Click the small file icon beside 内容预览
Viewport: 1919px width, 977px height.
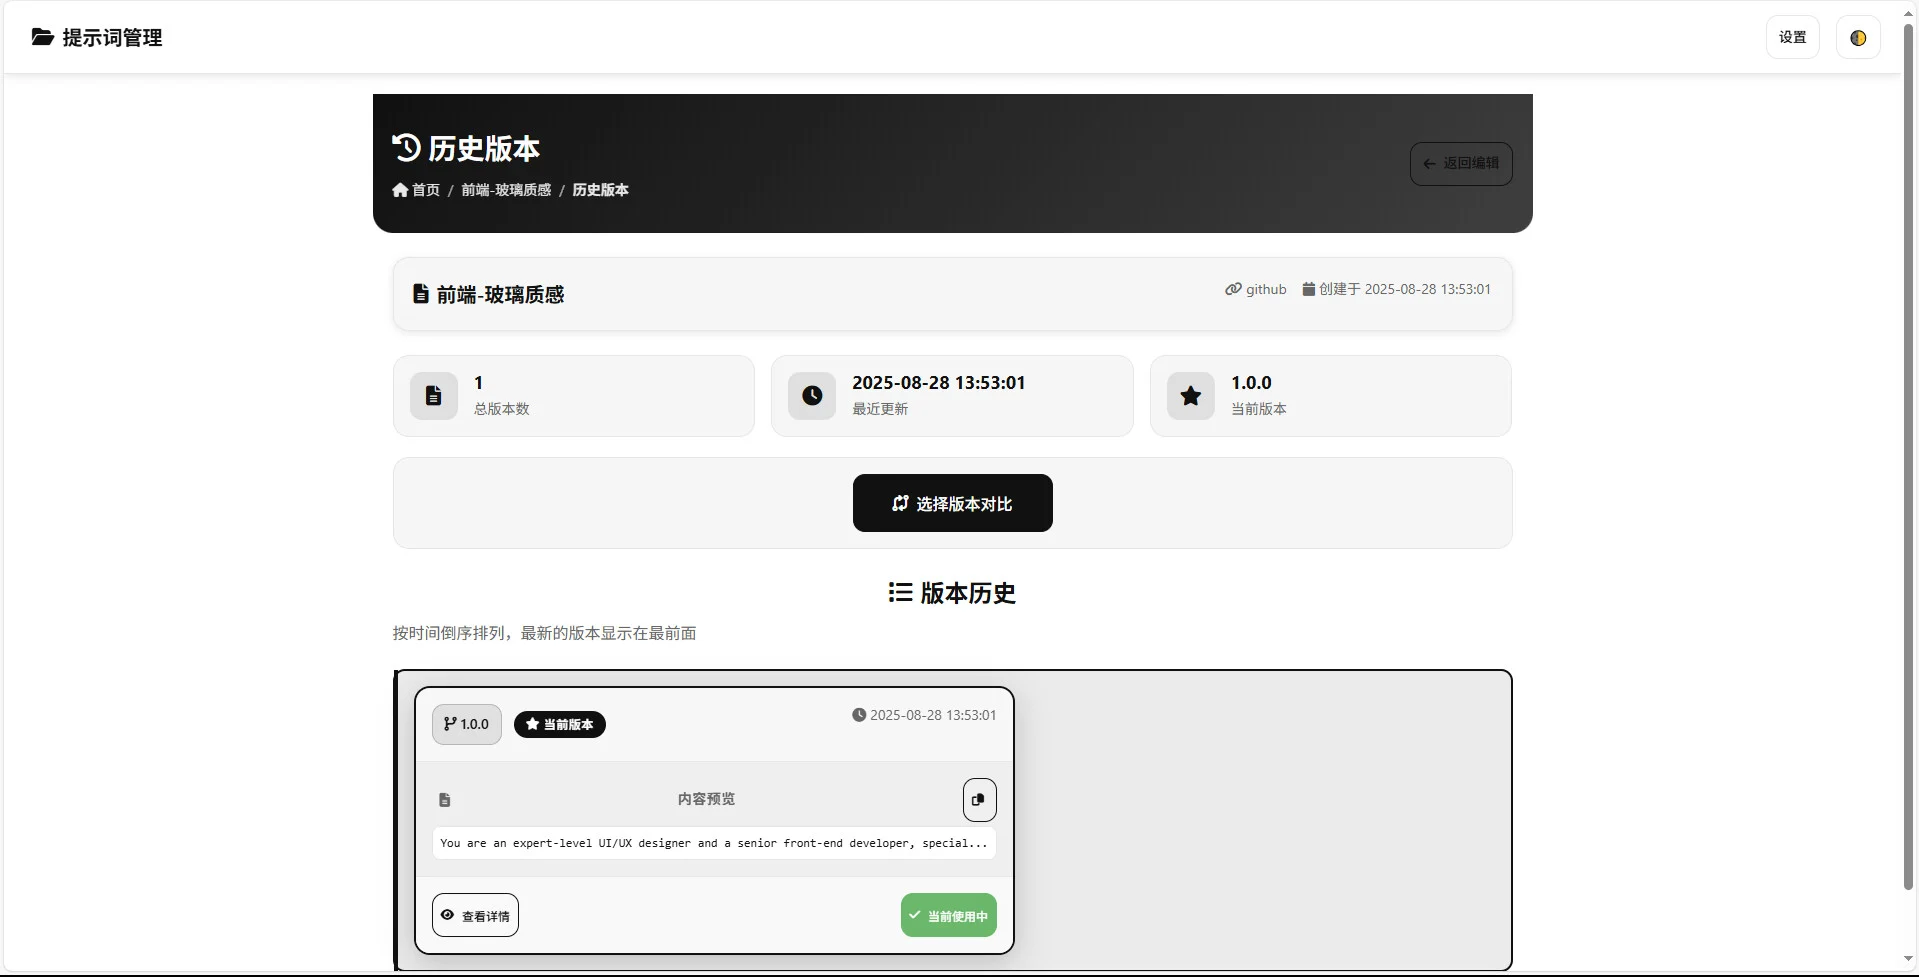pyautogui.click(x=445, y=800)
